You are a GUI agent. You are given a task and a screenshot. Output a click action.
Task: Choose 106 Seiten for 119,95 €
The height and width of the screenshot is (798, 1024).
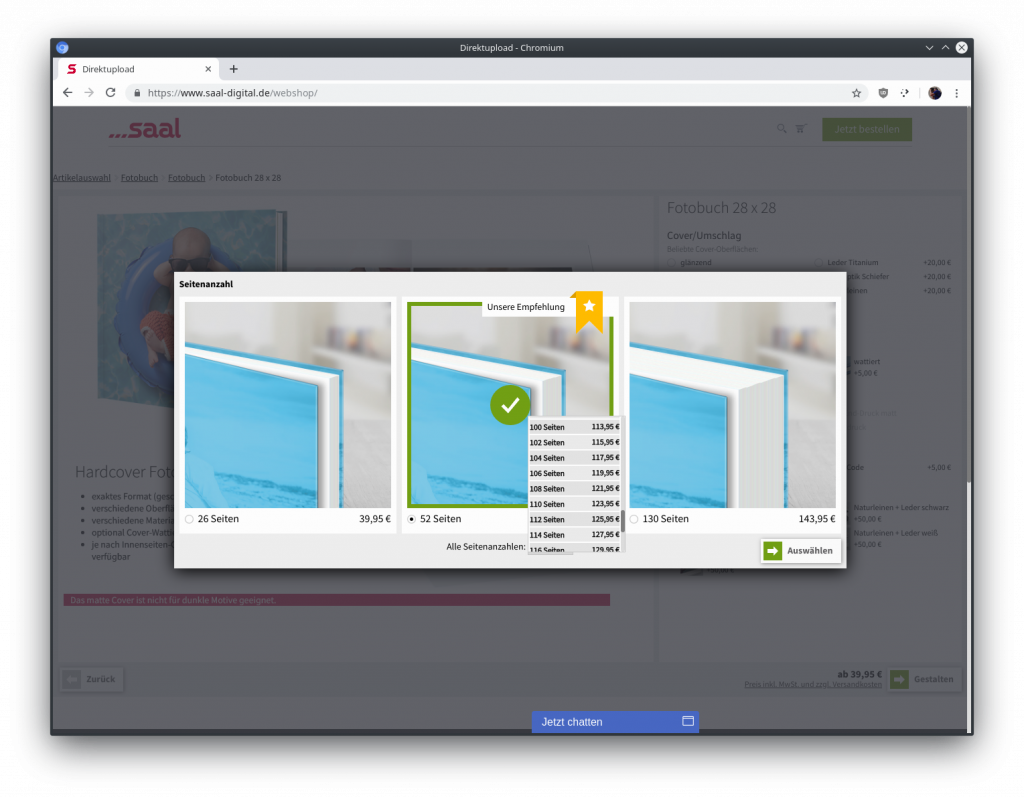[573, 473]
